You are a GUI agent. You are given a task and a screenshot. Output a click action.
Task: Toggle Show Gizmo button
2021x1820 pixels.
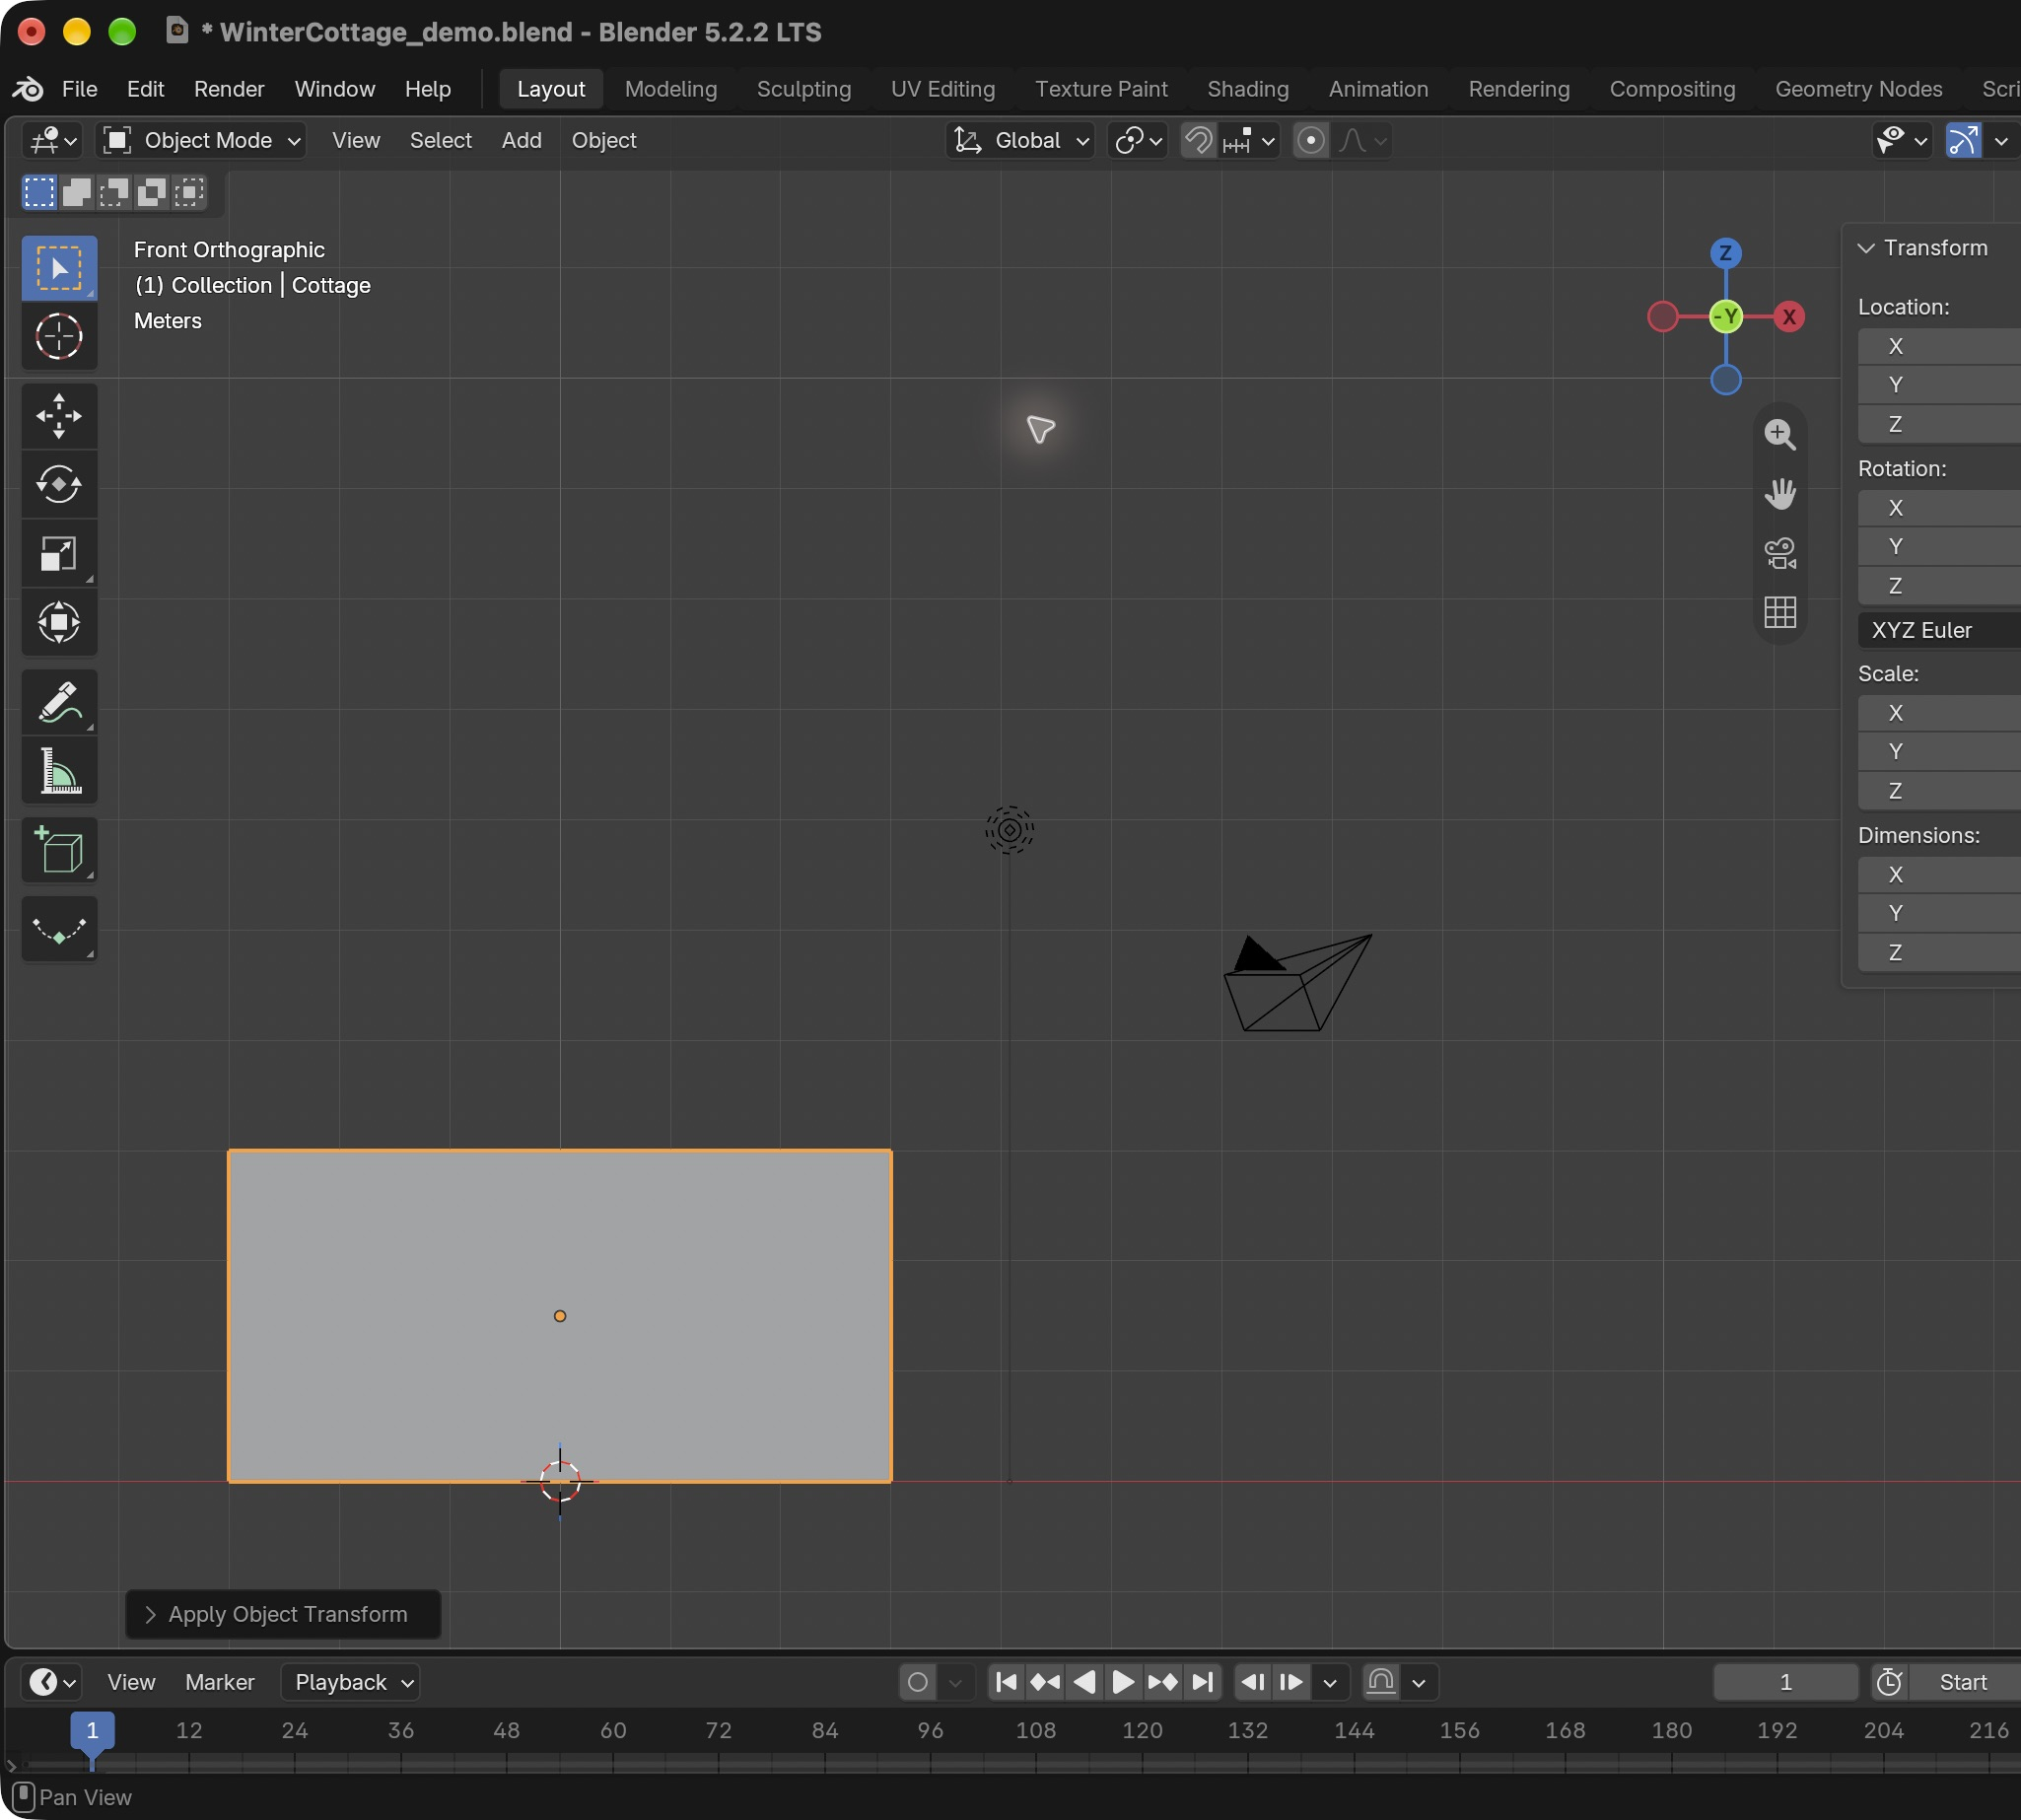tap(1963, 141)
